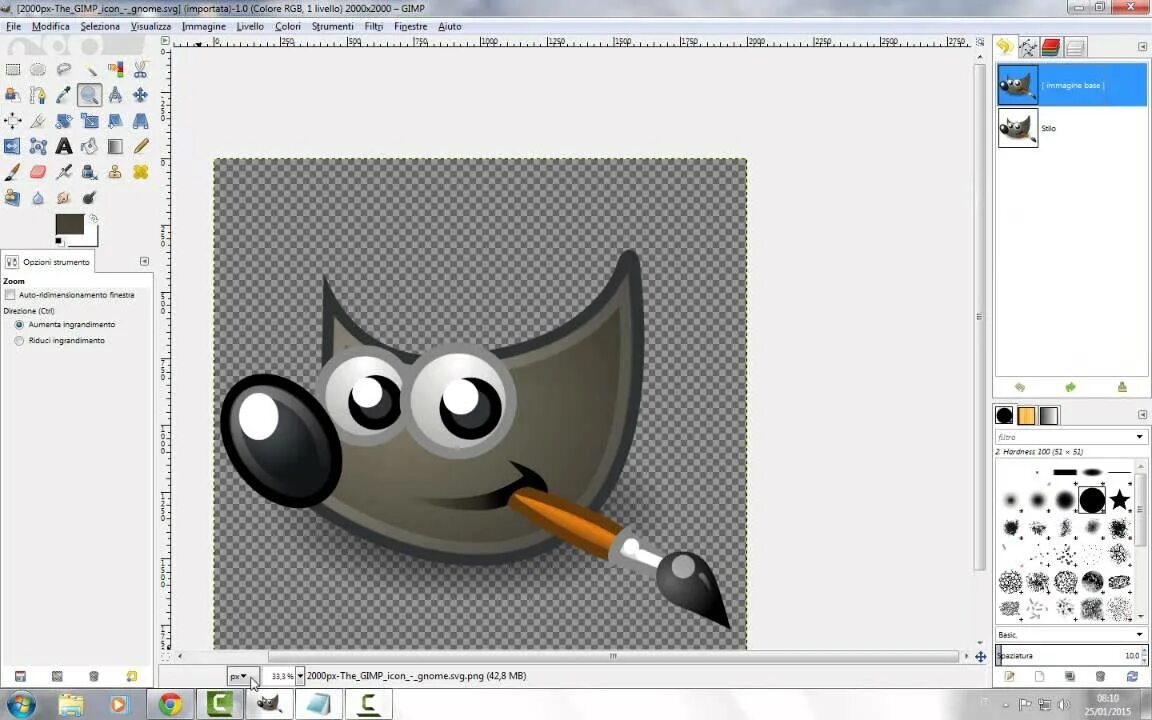The width and height of the screenshot is (1152, 720).
Task: Open the File menu
Action: (13, 26)
